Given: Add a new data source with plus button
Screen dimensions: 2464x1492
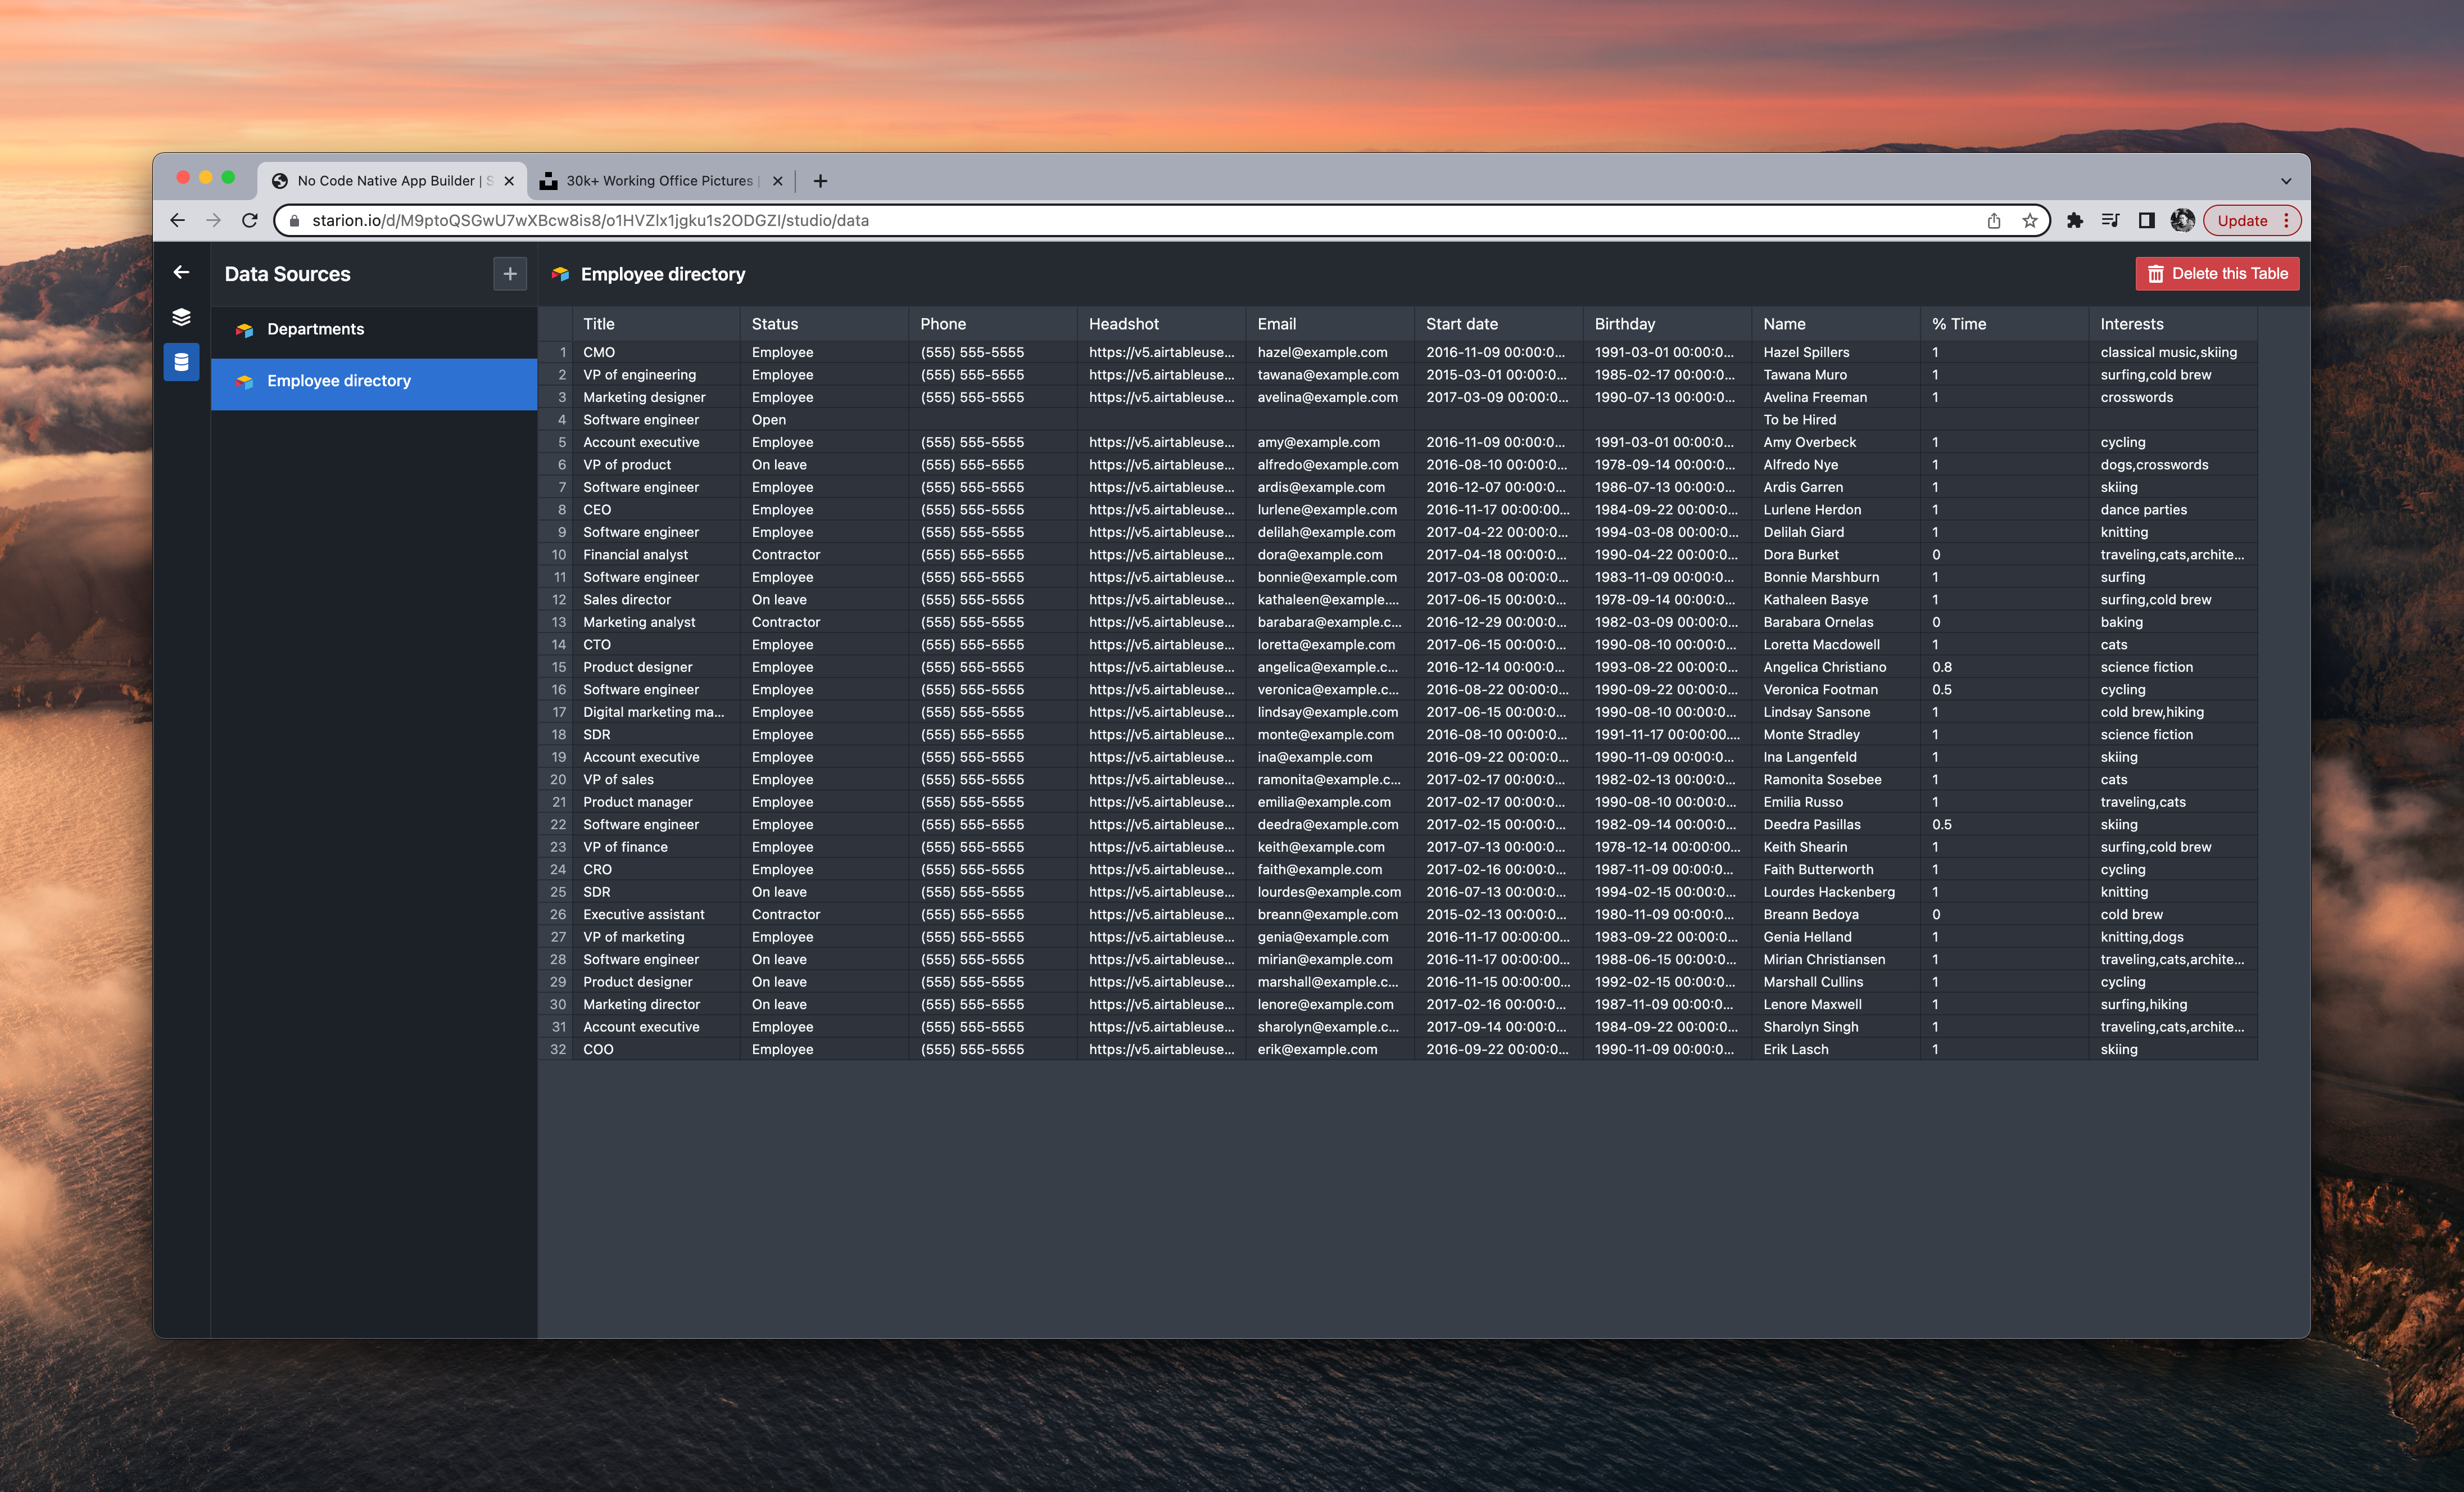Looking at the screenshot, I should (510, 273).
